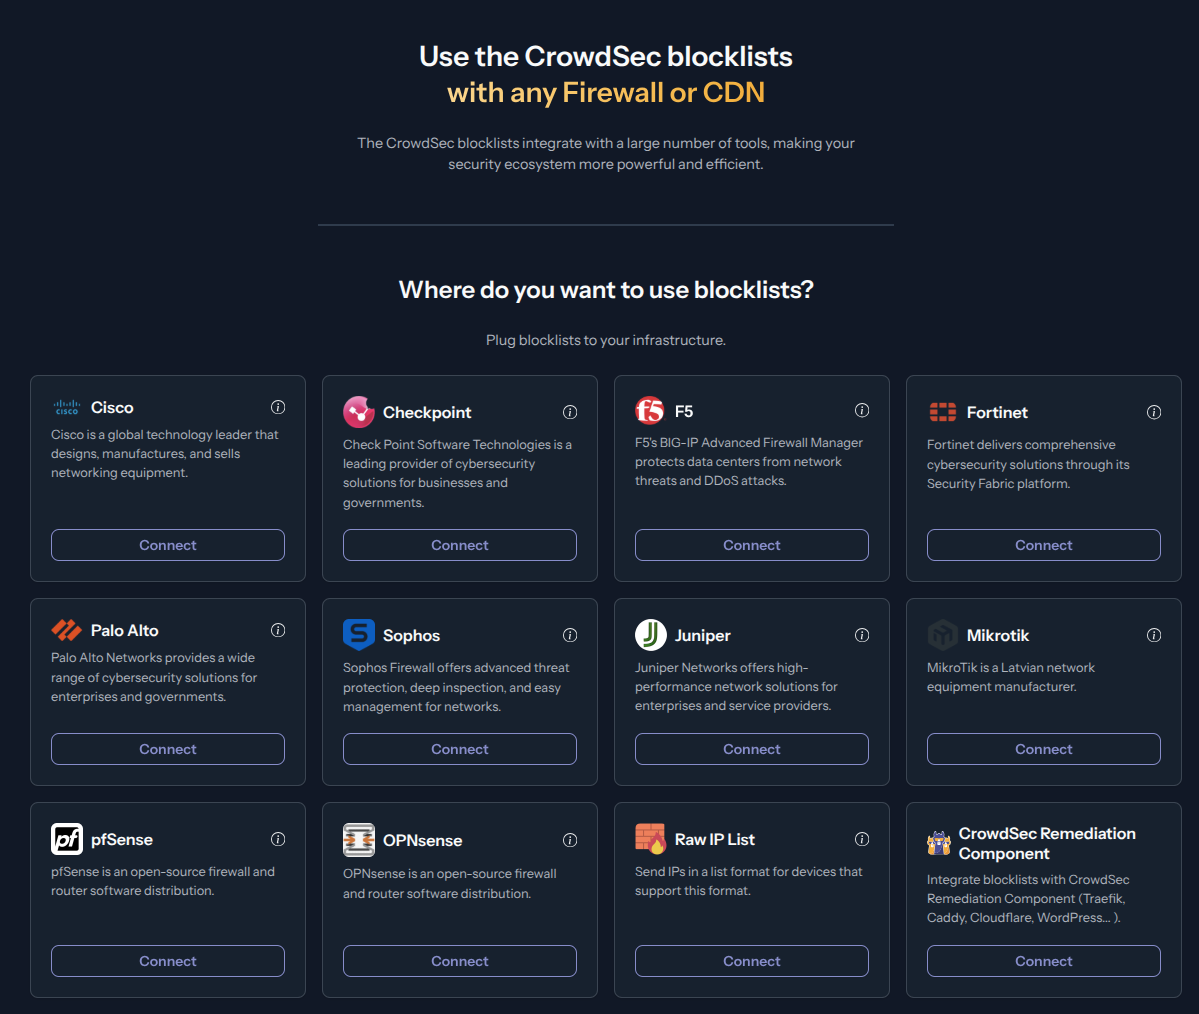
Task: Click the Raw IP List firewall icon
Action: [650, 839]
